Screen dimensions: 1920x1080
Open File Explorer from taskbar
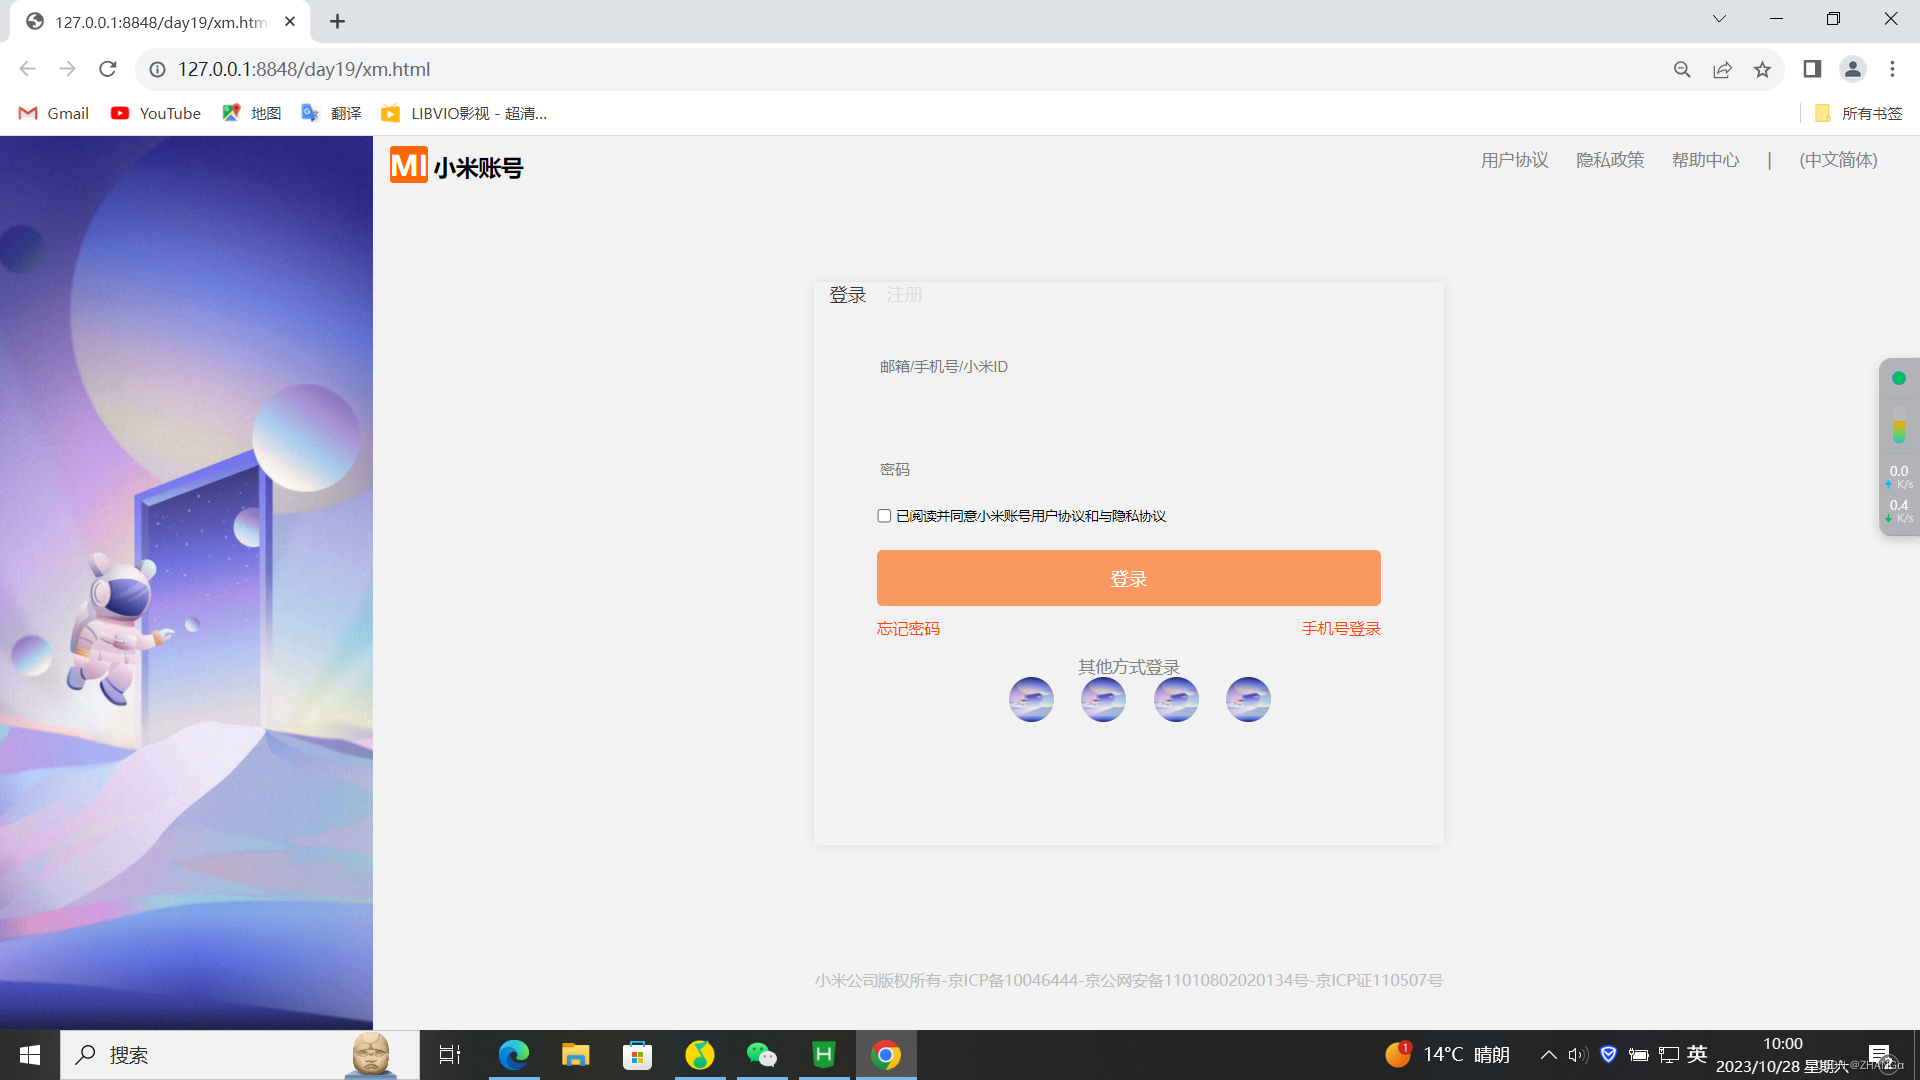576,1055
